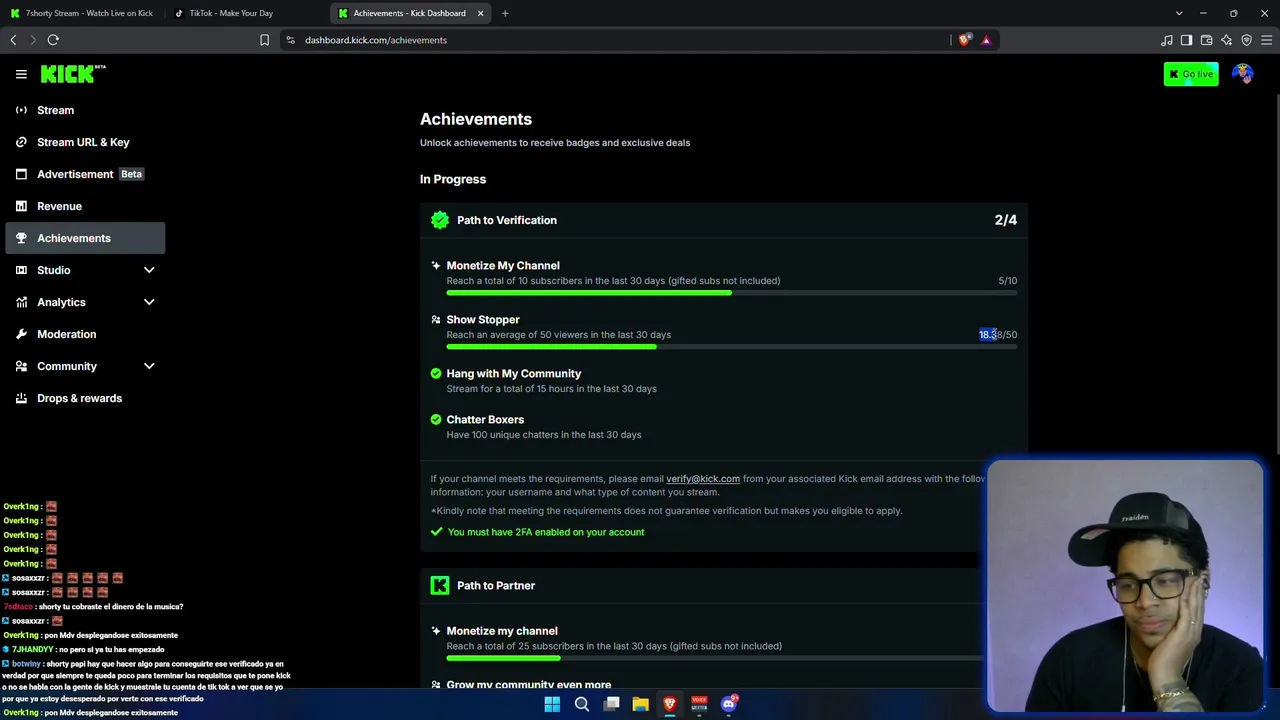The image size is (1280, 720).
Task: Open a new browser tab
Action: pos(505,13)
